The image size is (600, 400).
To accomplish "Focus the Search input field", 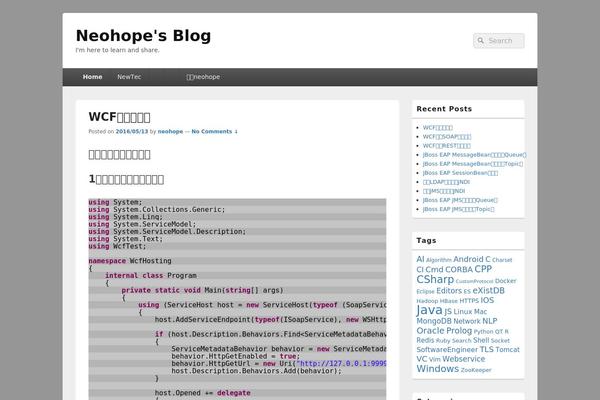I will pos(499,41).
